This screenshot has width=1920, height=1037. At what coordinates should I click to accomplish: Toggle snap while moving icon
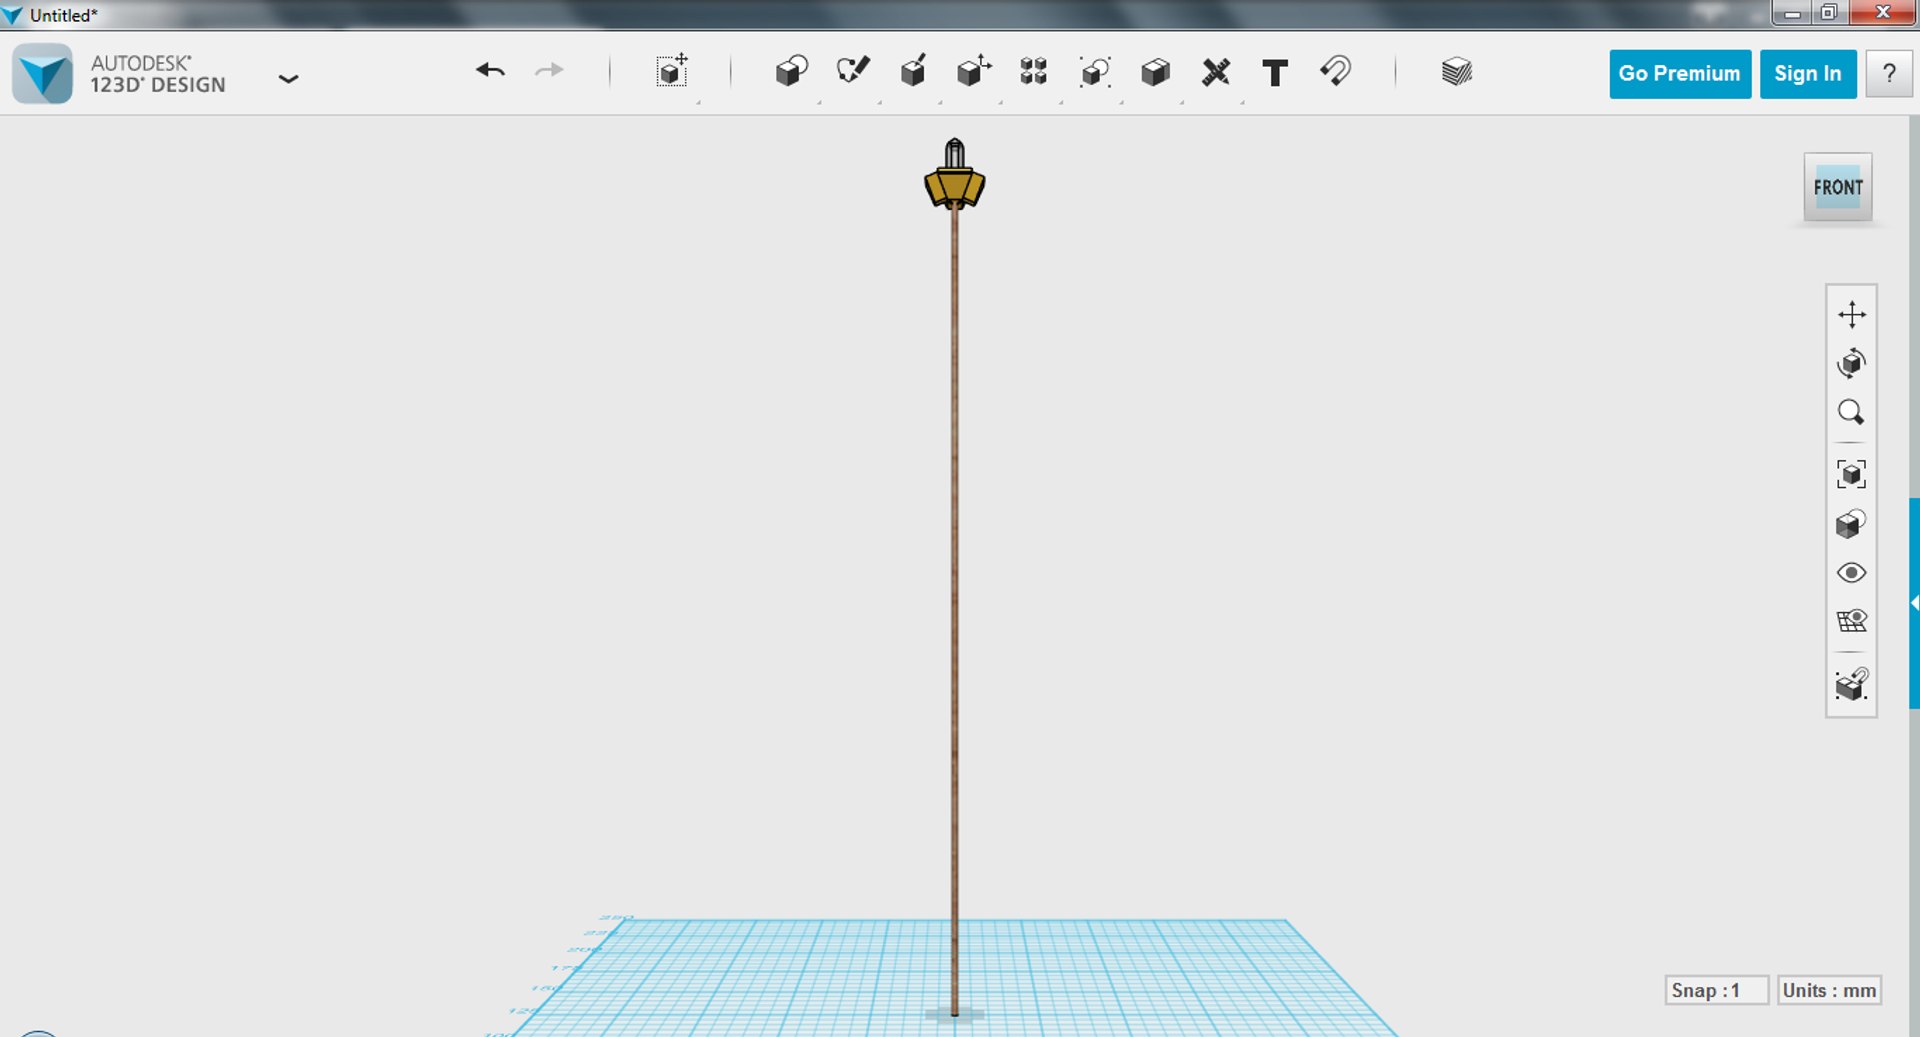click(1851, 684)
